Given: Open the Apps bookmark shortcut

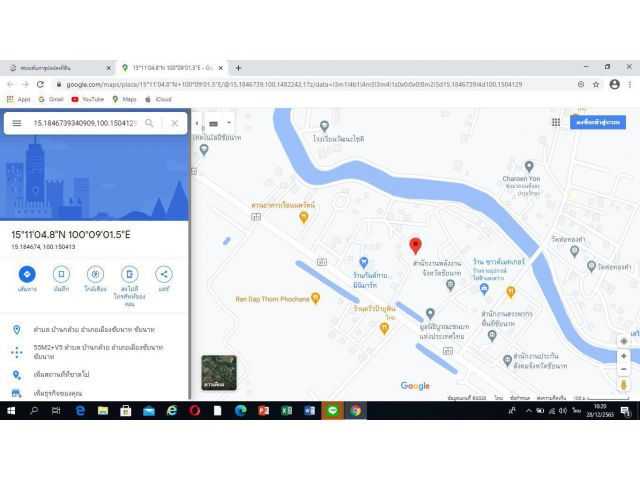Looking at the screenshot, I should pos(18,99).
